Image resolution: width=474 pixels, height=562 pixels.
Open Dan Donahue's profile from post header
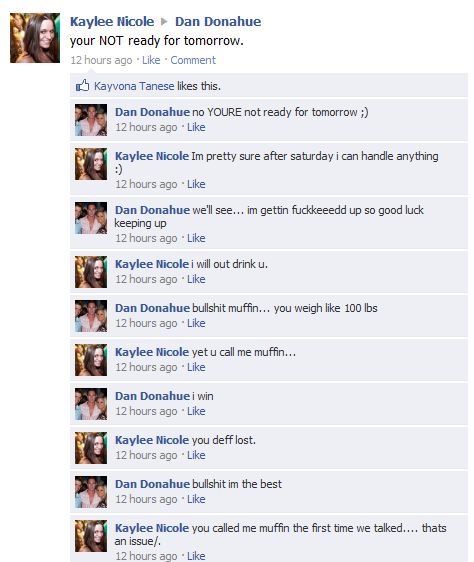(218, 22)
